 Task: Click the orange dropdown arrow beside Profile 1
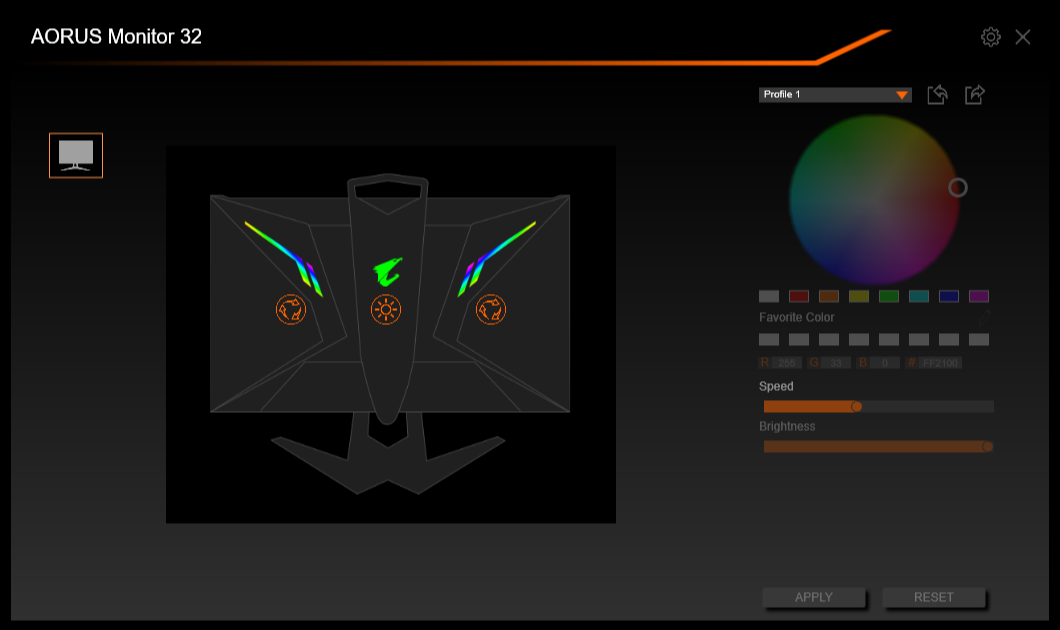[x=902, y=95]
